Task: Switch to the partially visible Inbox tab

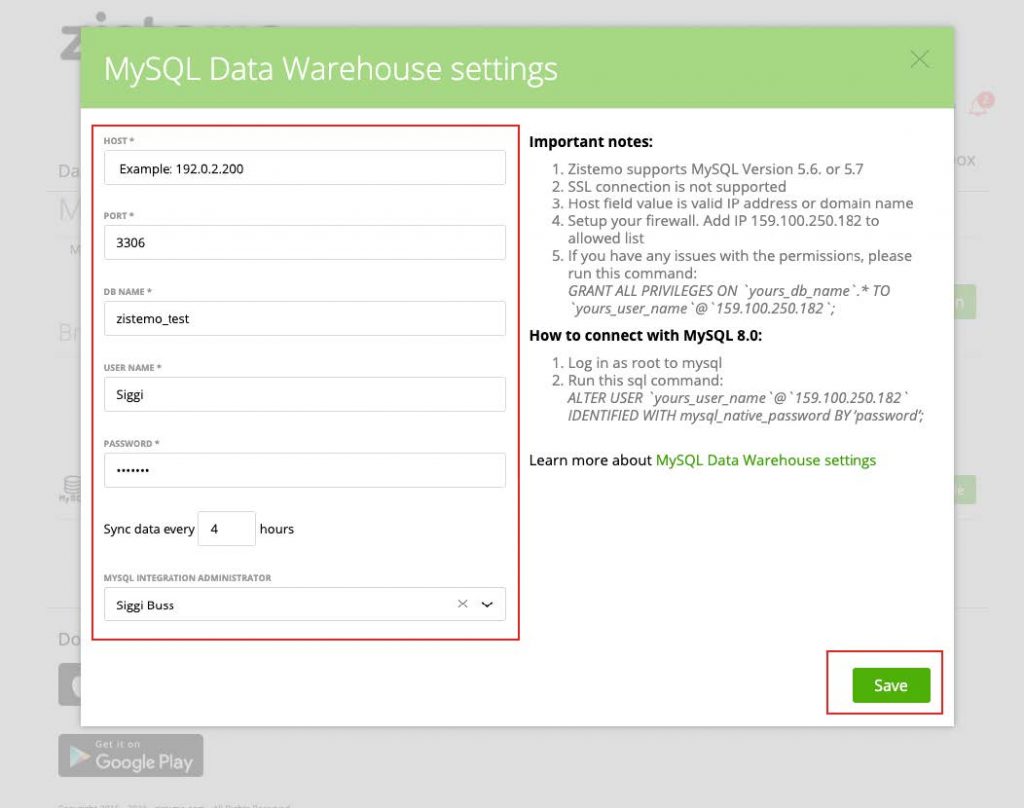Action: 965,161
